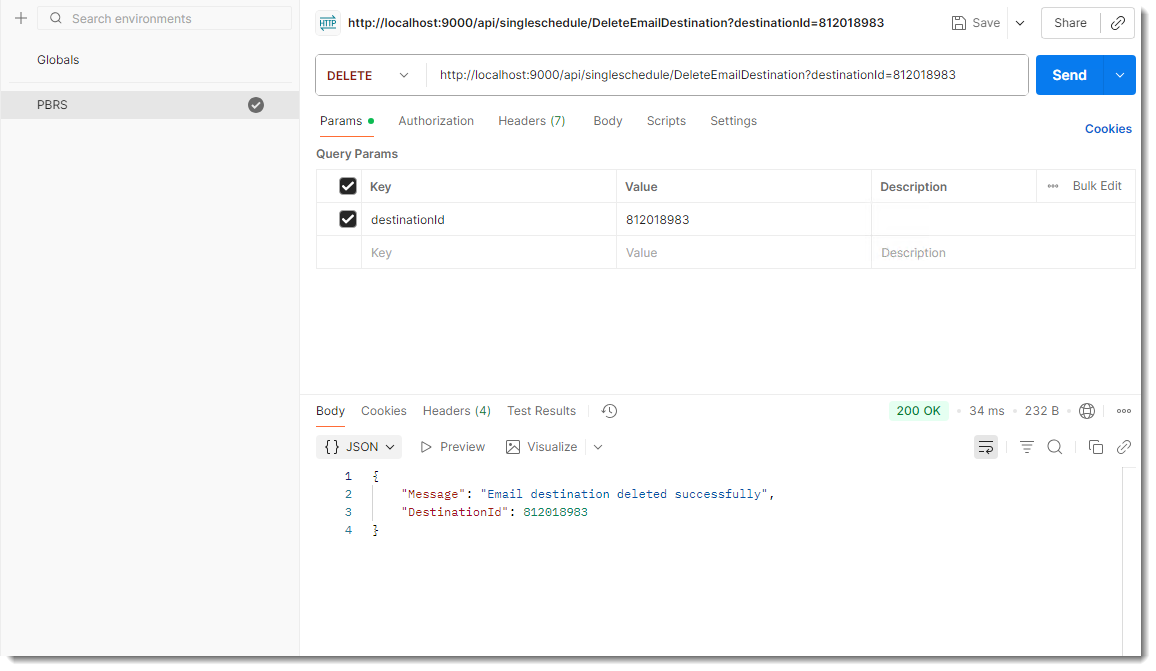
Task: Open the response more options ellipsis
Action: [x=1123, y=411]
